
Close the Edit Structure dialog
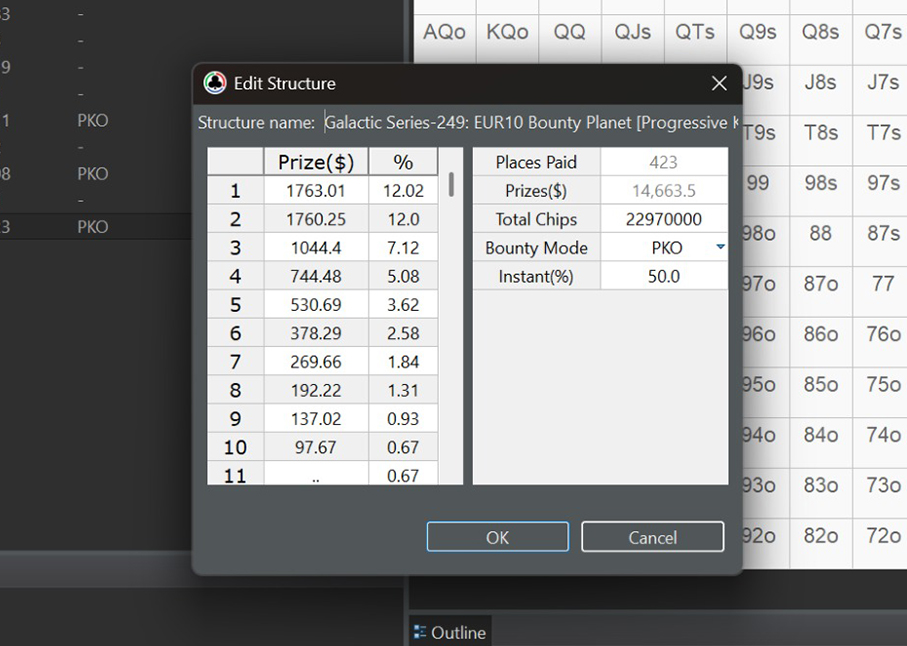tap(718, 84)
